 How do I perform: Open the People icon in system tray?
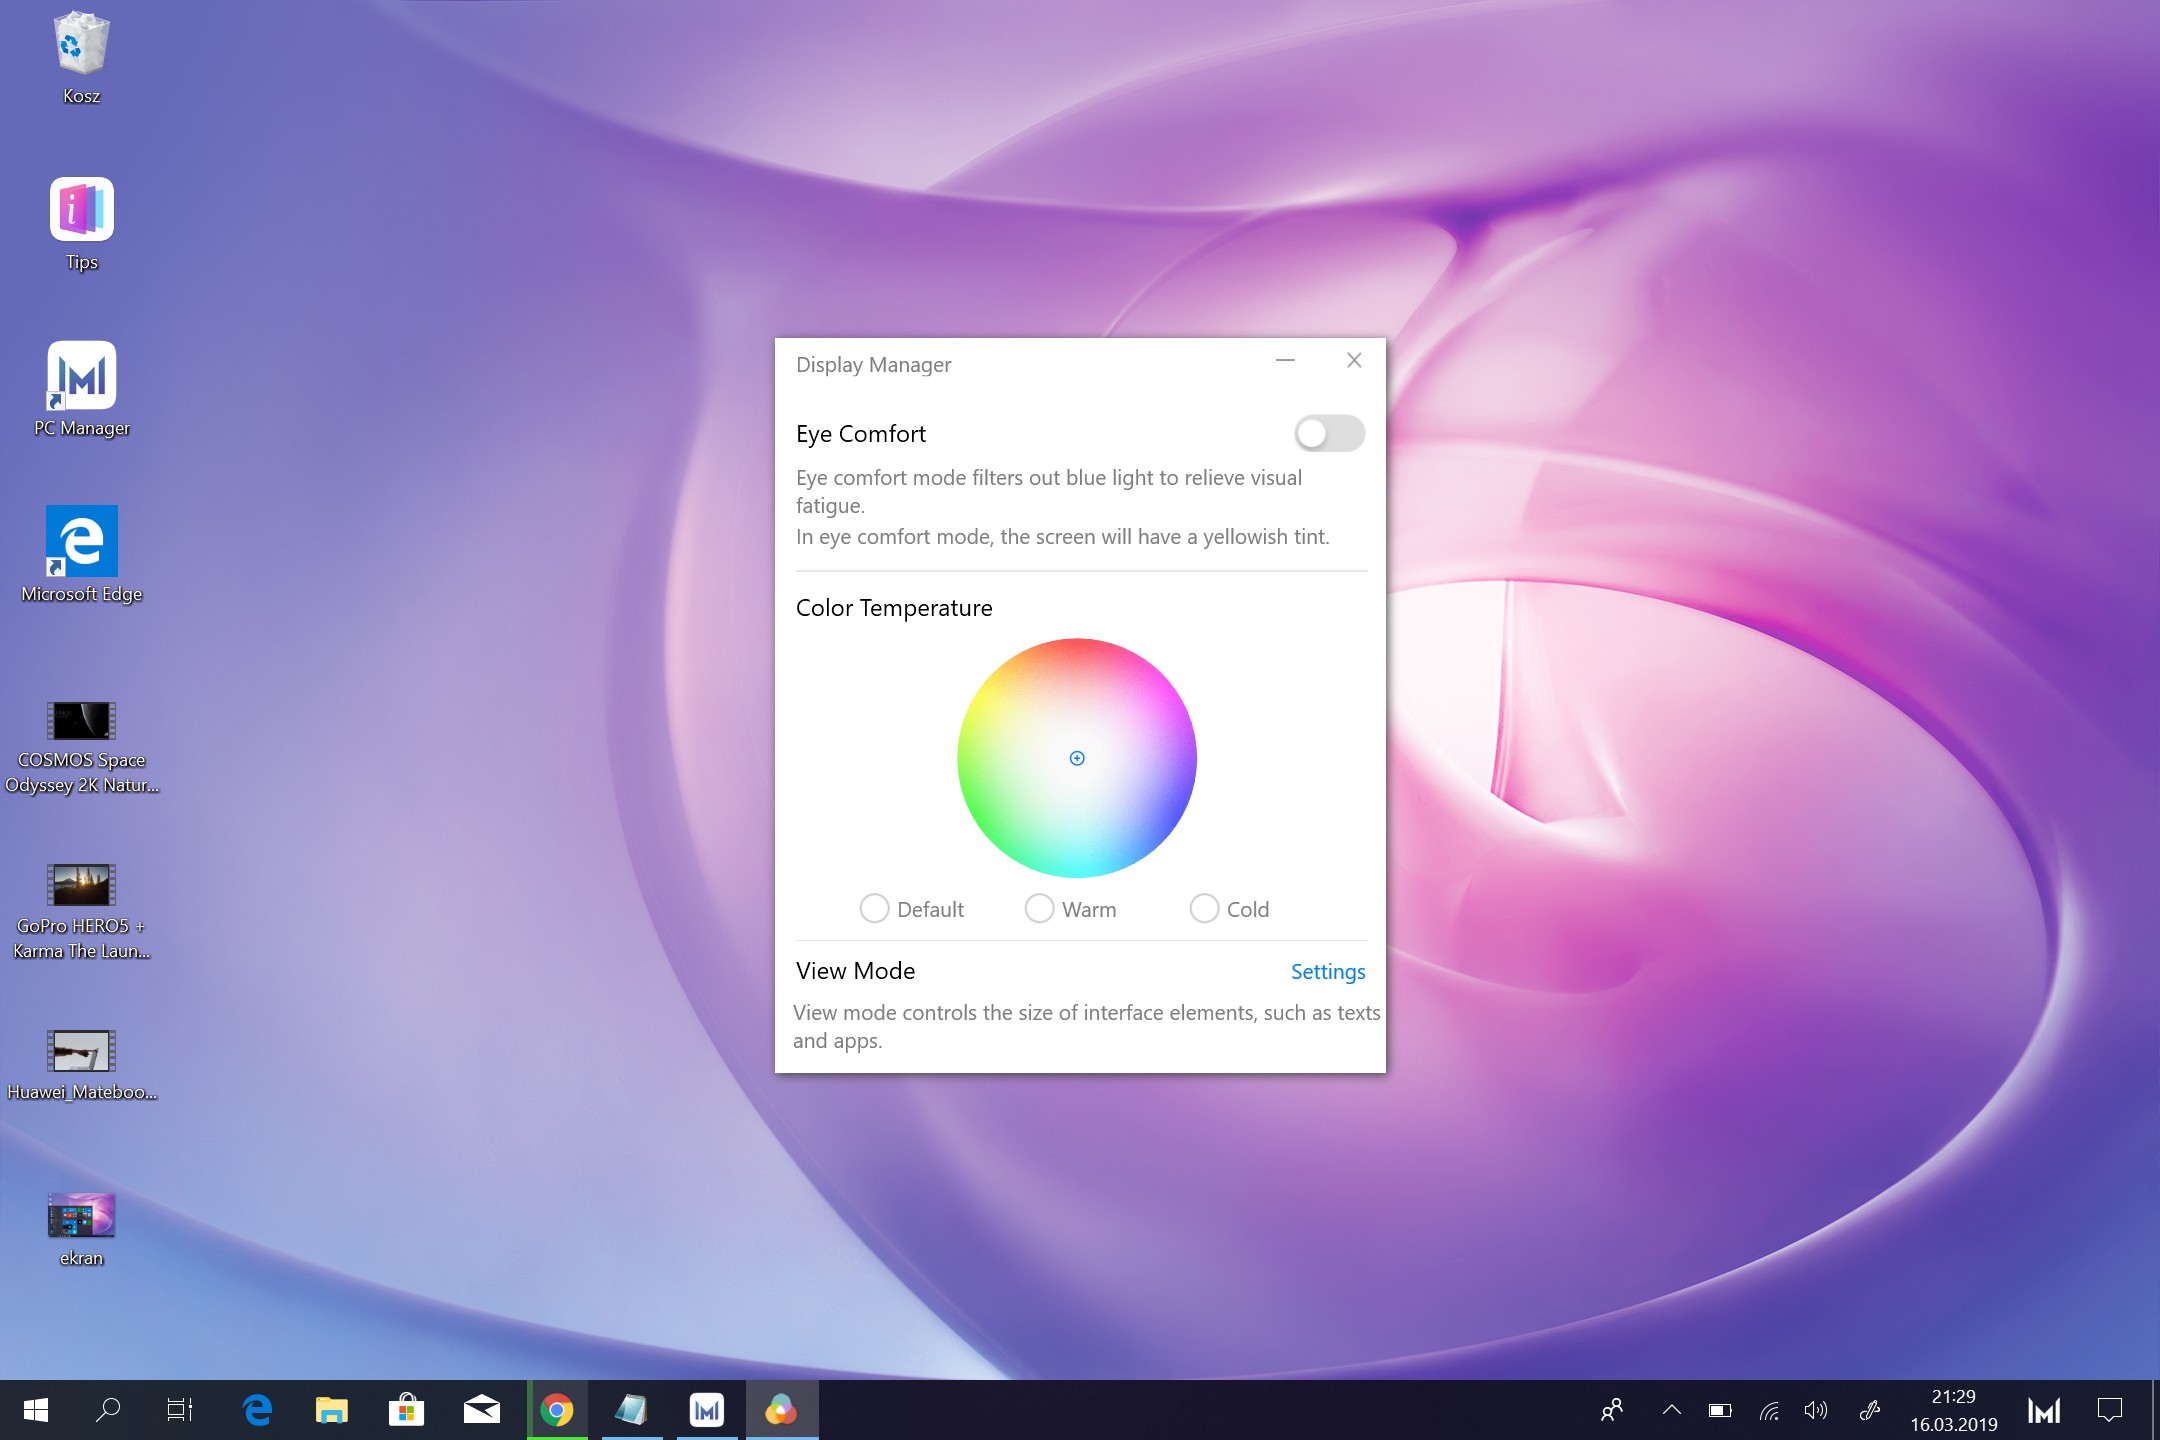click(1612, 1410)
